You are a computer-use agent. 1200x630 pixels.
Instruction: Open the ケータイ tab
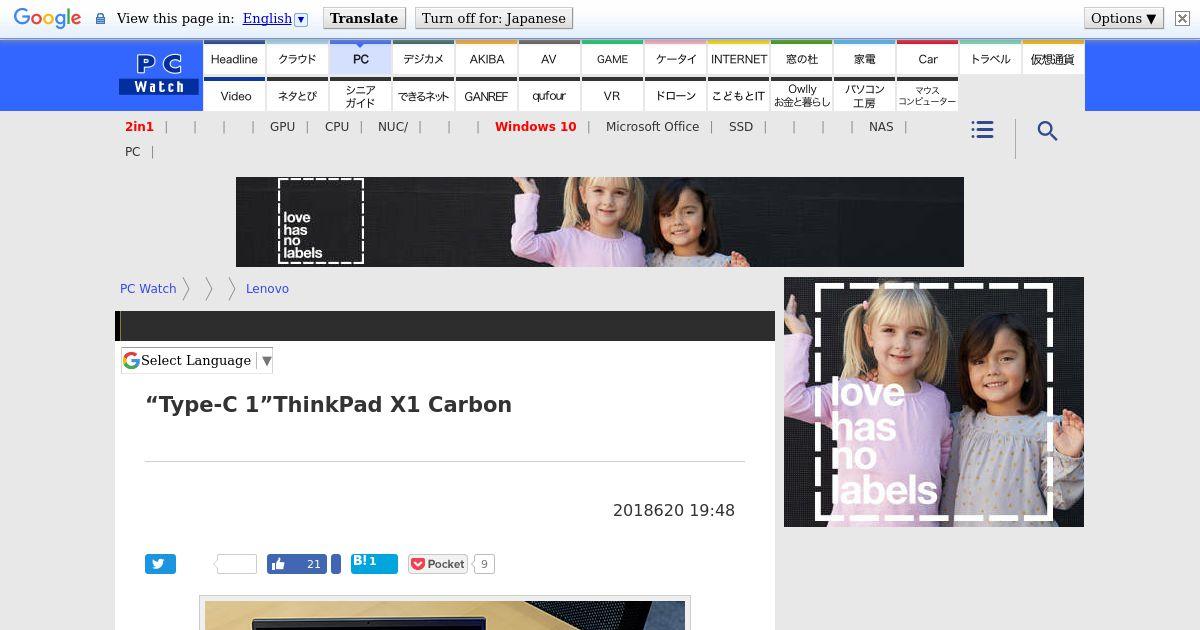[675, 58]
